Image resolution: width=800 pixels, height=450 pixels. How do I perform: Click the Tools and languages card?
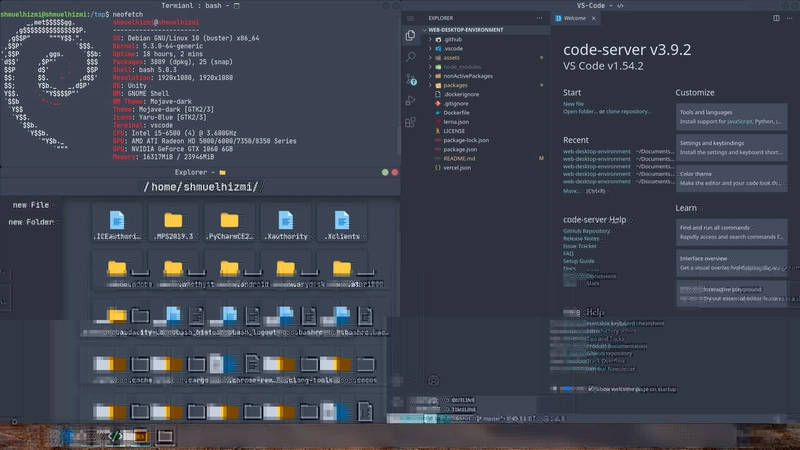tap(732, 117)
